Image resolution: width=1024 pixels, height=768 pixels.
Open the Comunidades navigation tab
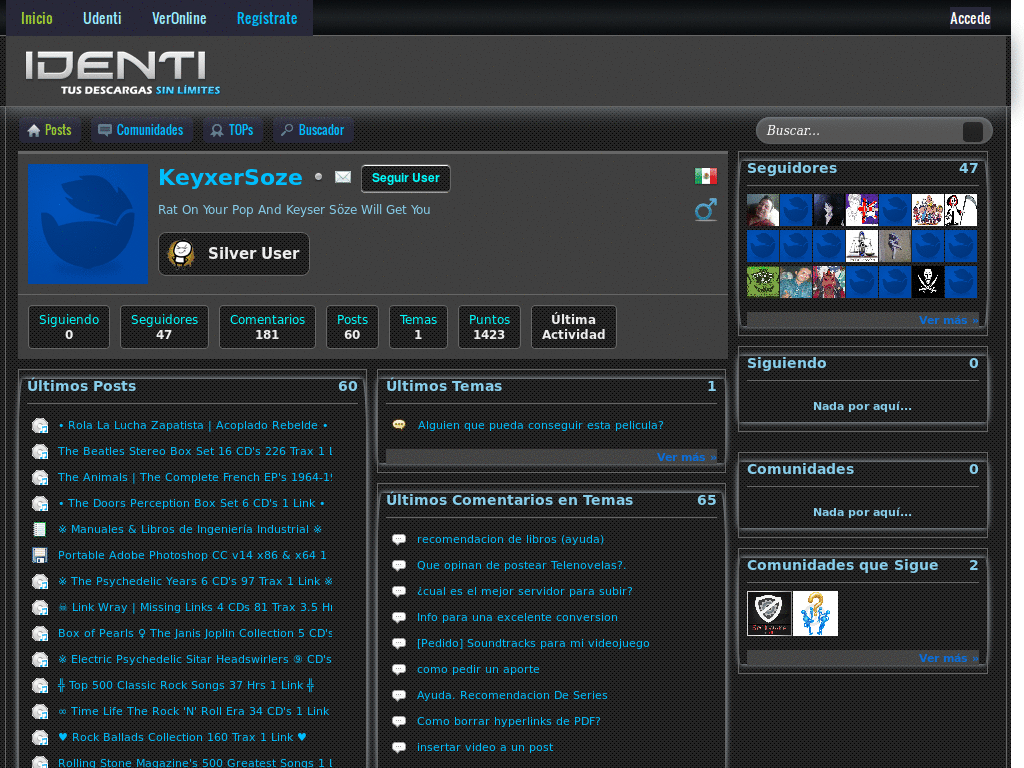click(141, 130)
